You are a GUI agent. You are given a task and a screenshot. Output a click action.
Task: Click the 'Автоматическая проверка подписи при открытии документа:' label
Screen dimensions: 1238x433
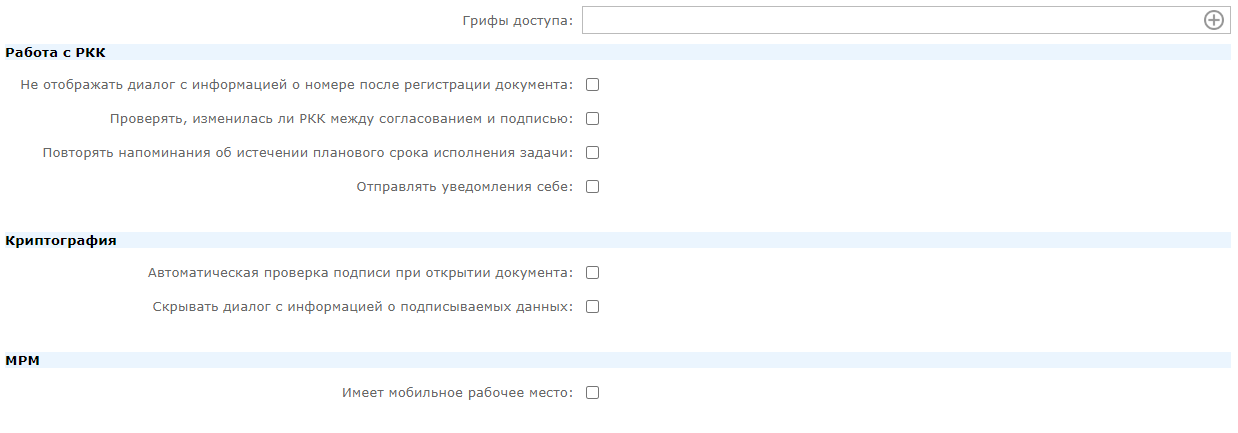361,273
